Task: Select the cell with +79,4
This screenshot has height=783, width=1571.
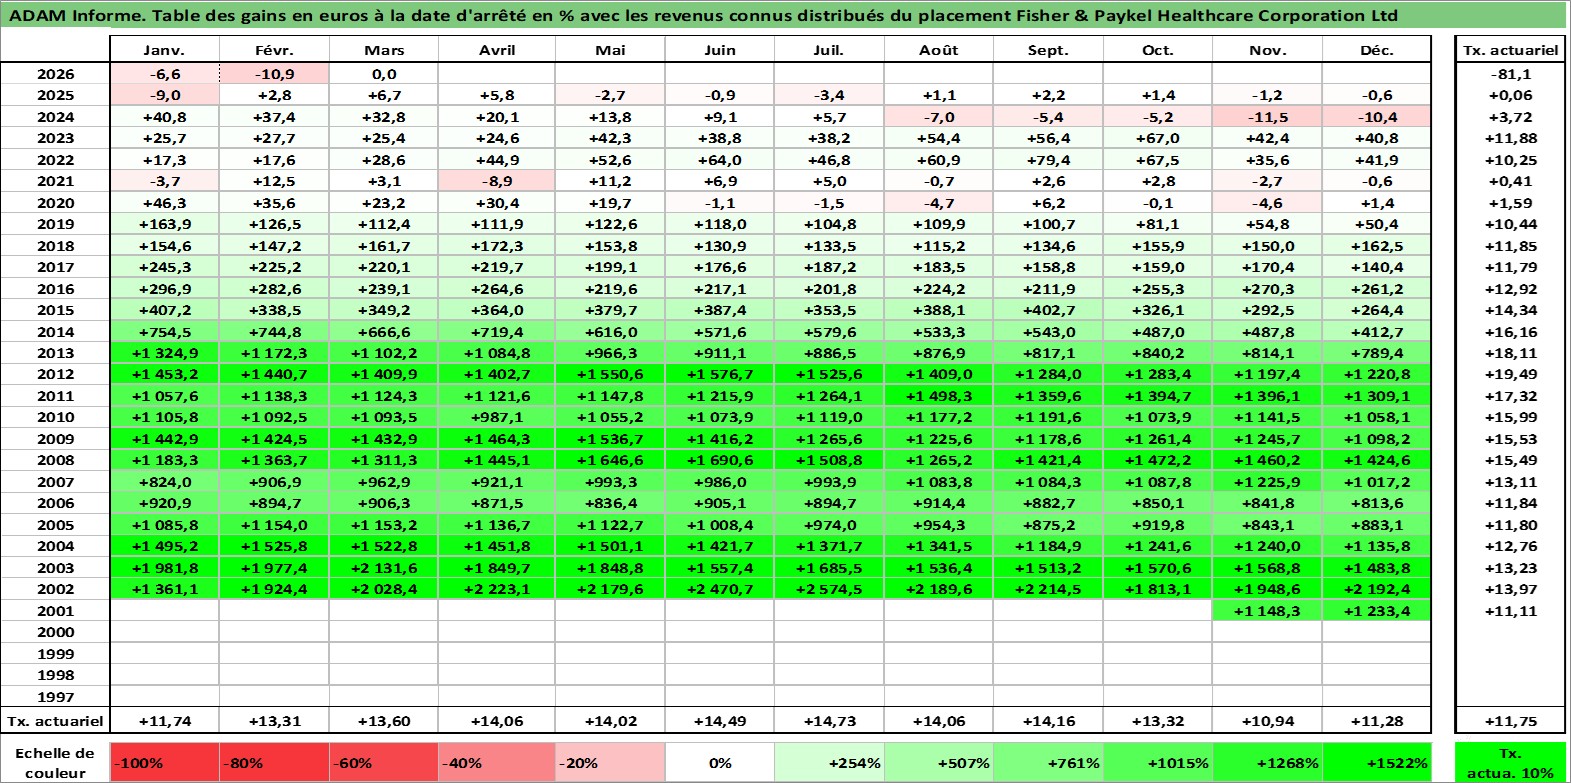Action: (x=1047, y=160)
